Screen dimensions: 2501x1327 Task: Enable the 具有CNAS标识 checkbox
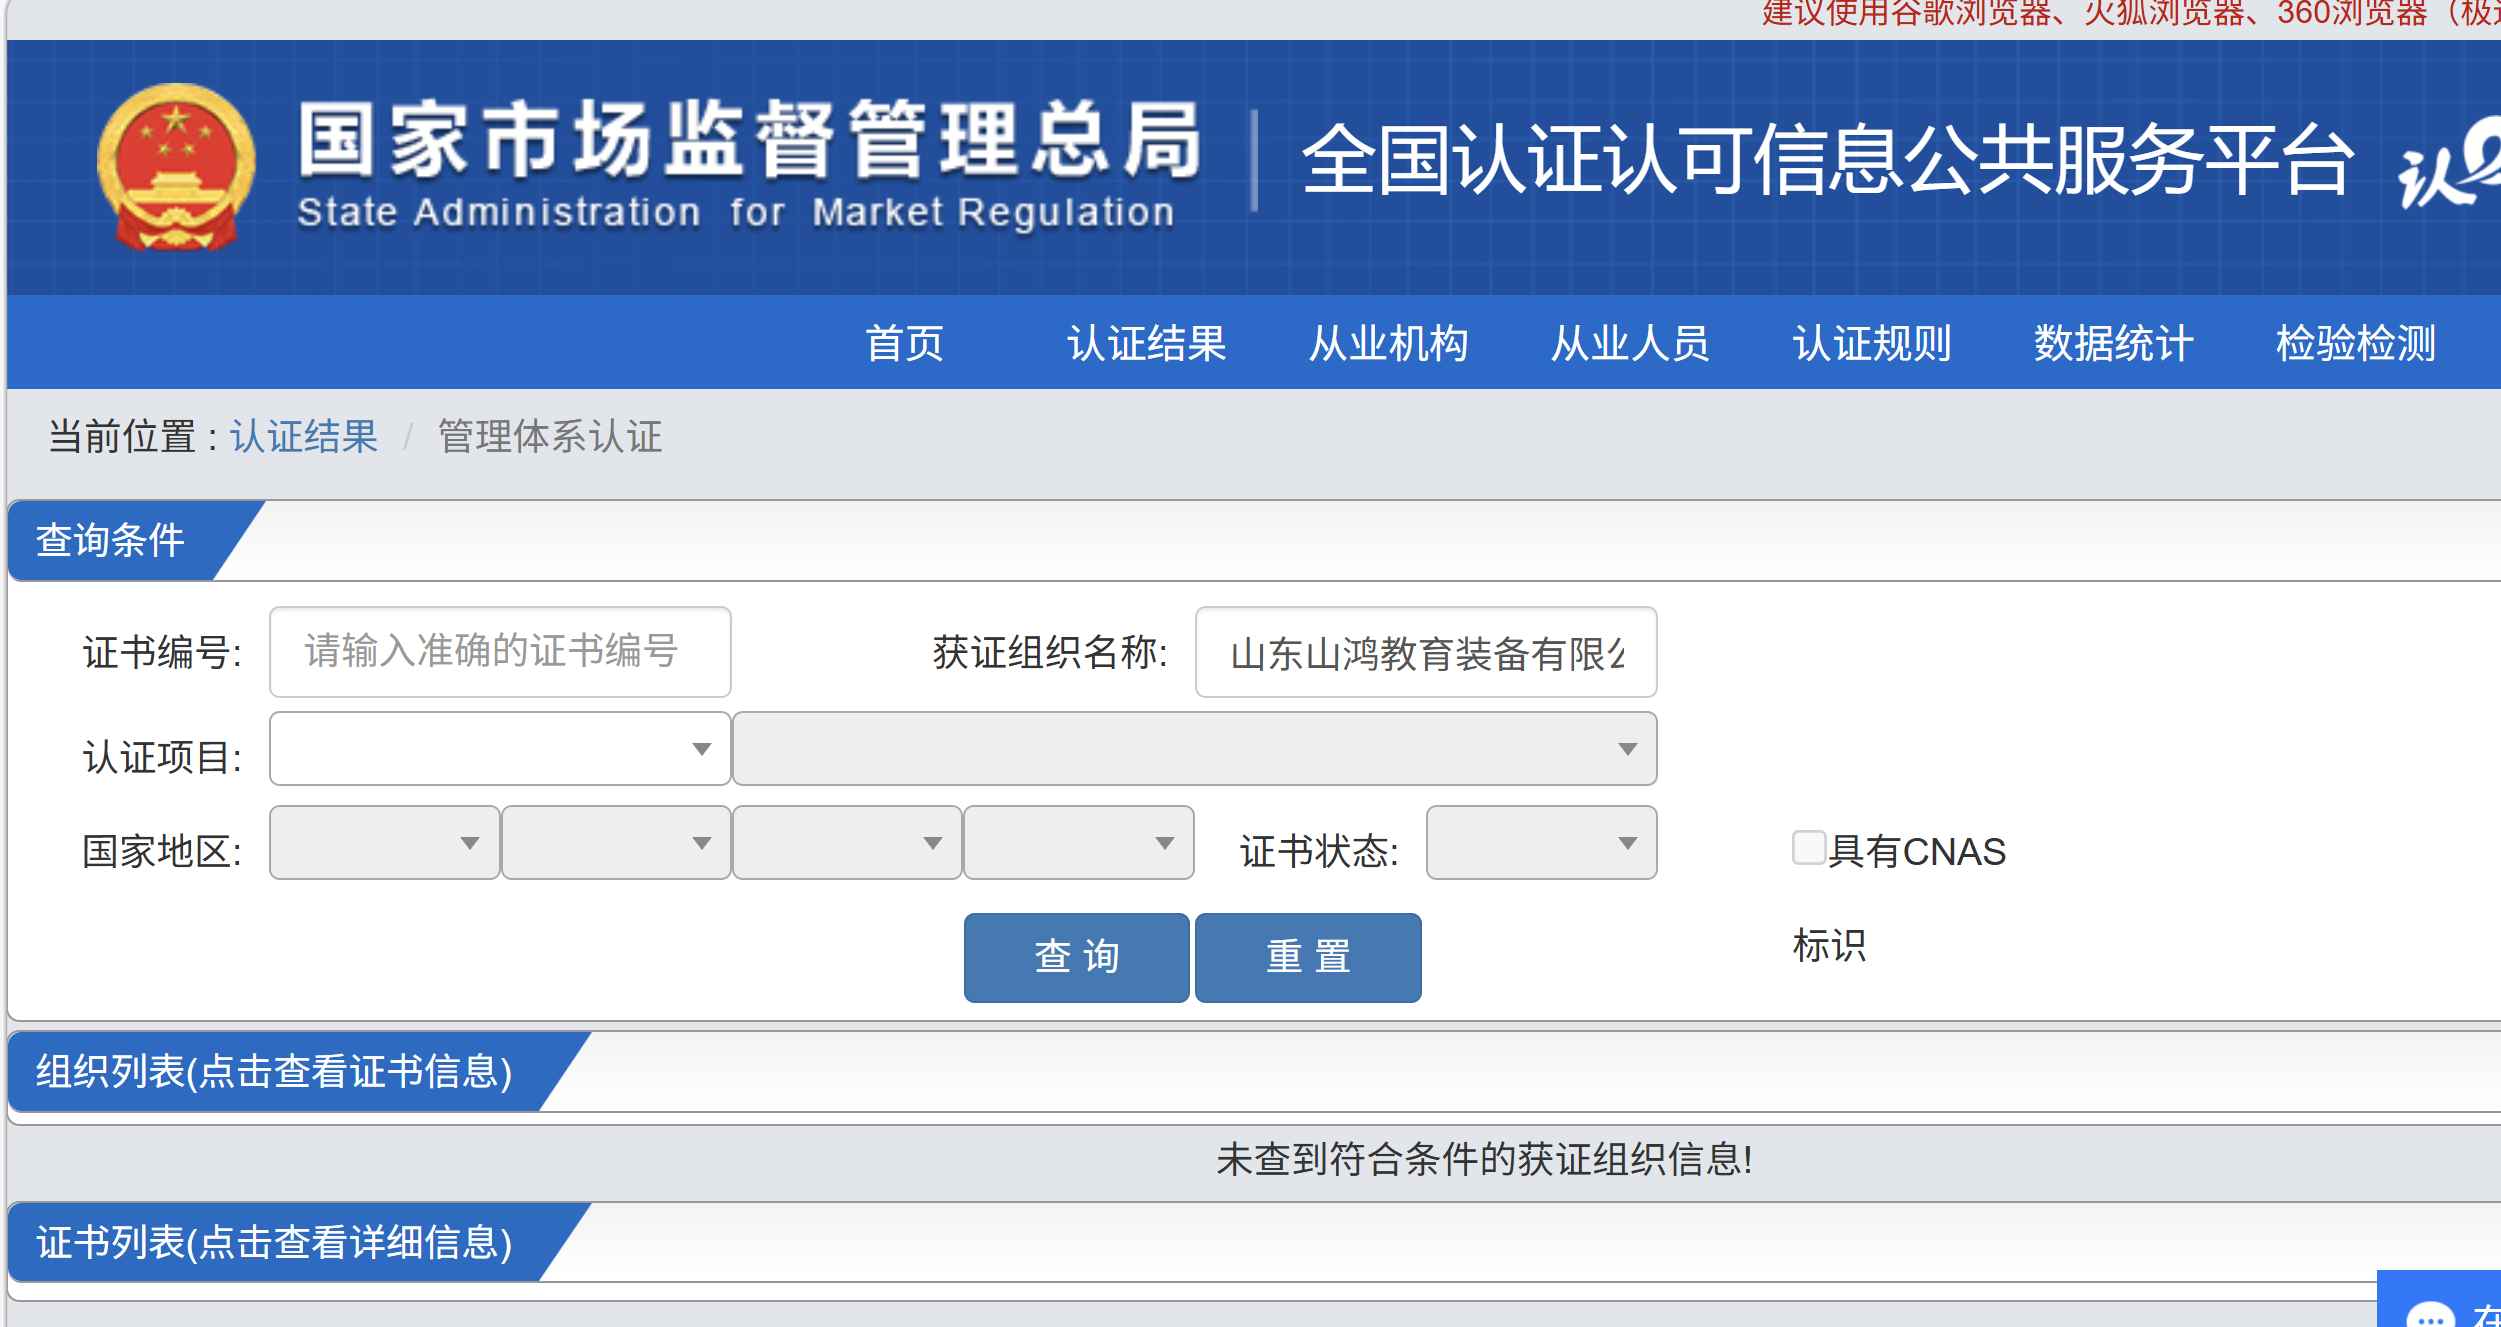click(1808, 847)
